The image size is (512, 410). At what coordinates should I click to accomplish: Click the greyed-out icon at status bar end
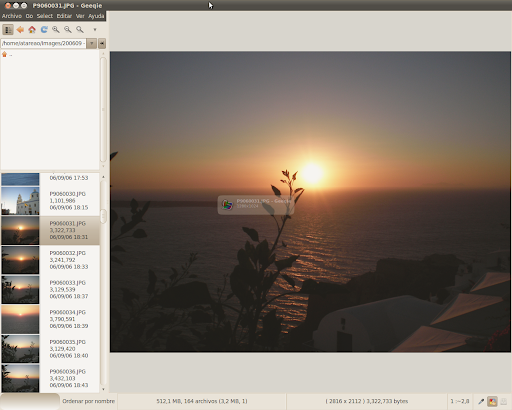point(504,402)
